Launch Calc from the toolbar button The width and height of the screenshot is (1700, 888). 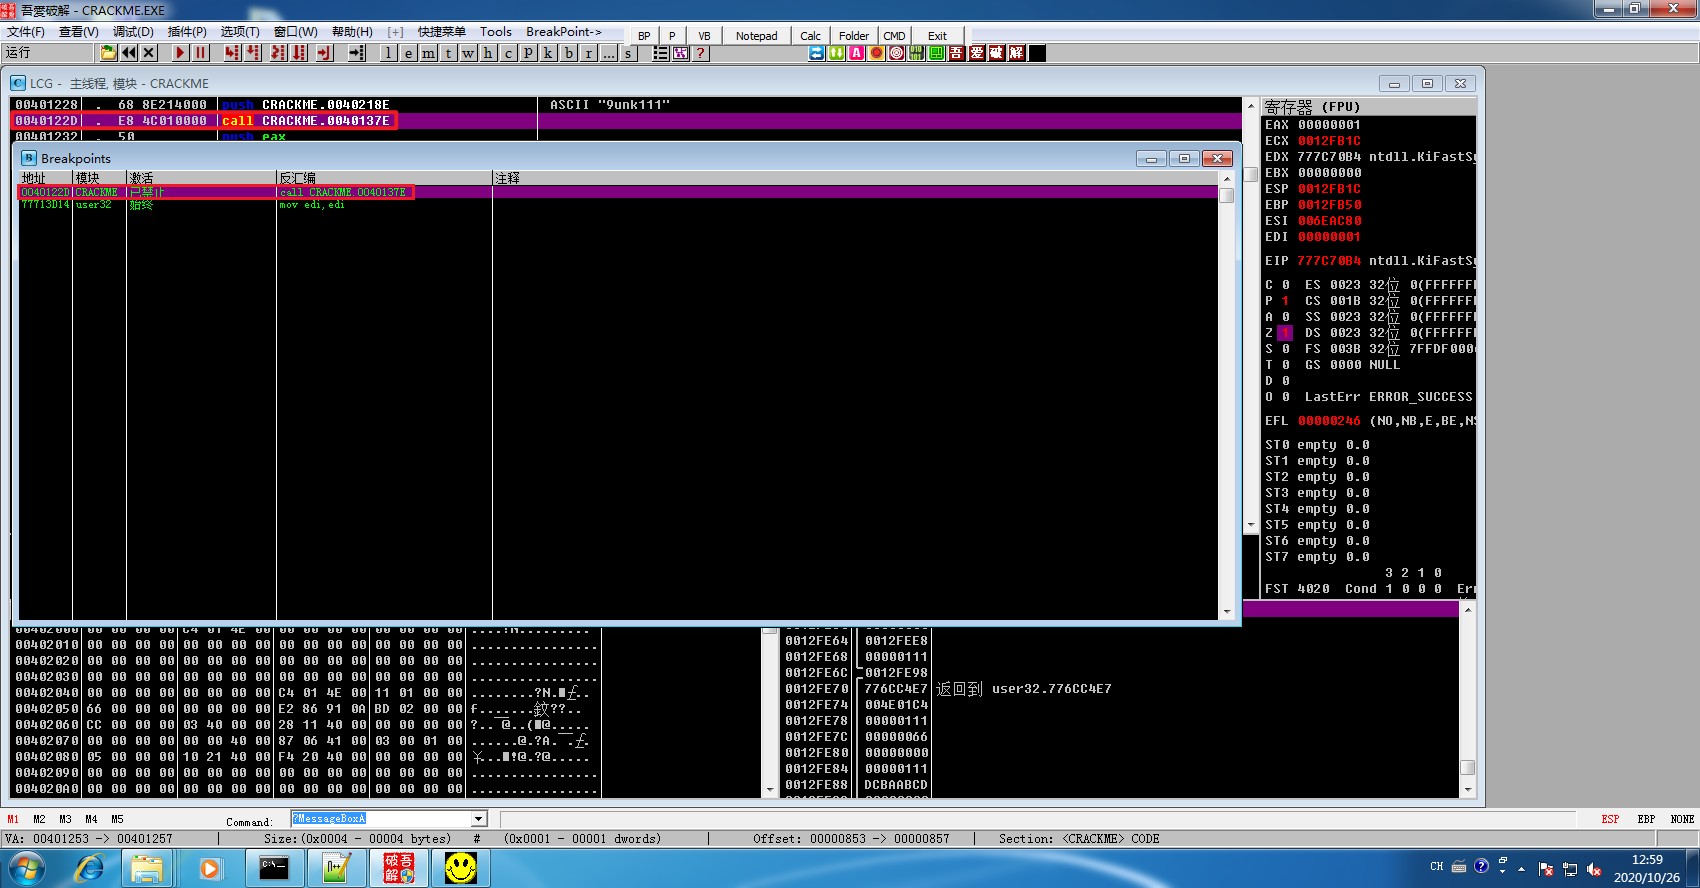pos(810,36)
